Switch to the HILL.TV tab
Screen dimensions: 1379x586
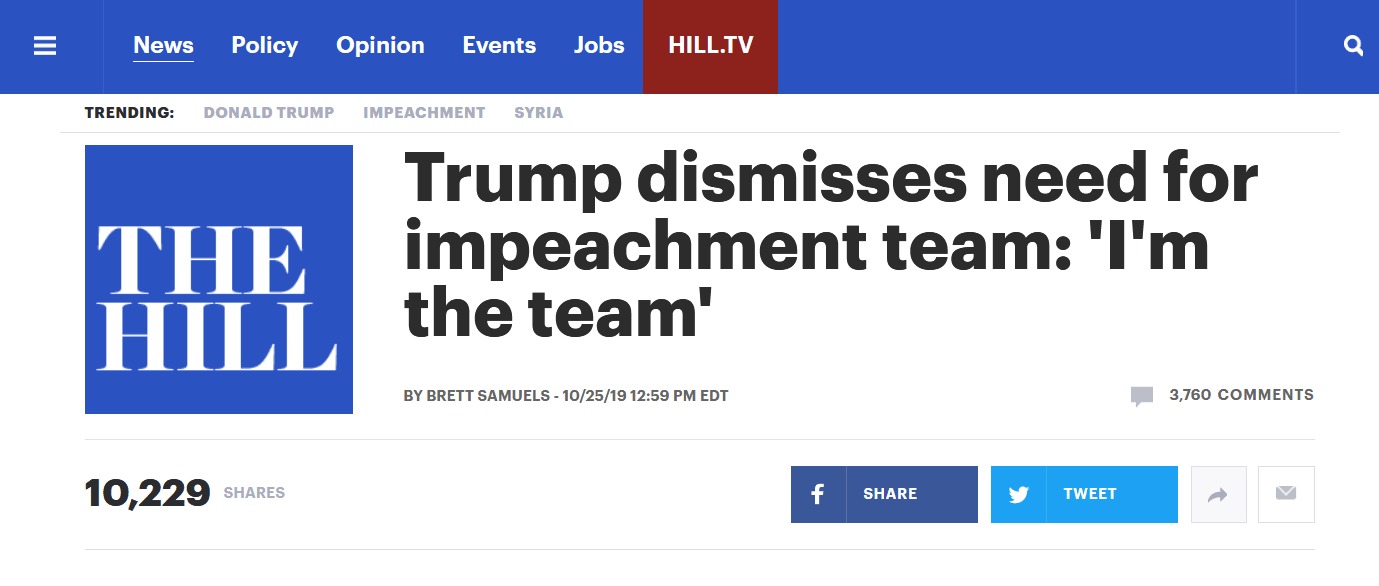tap(710, 46)
